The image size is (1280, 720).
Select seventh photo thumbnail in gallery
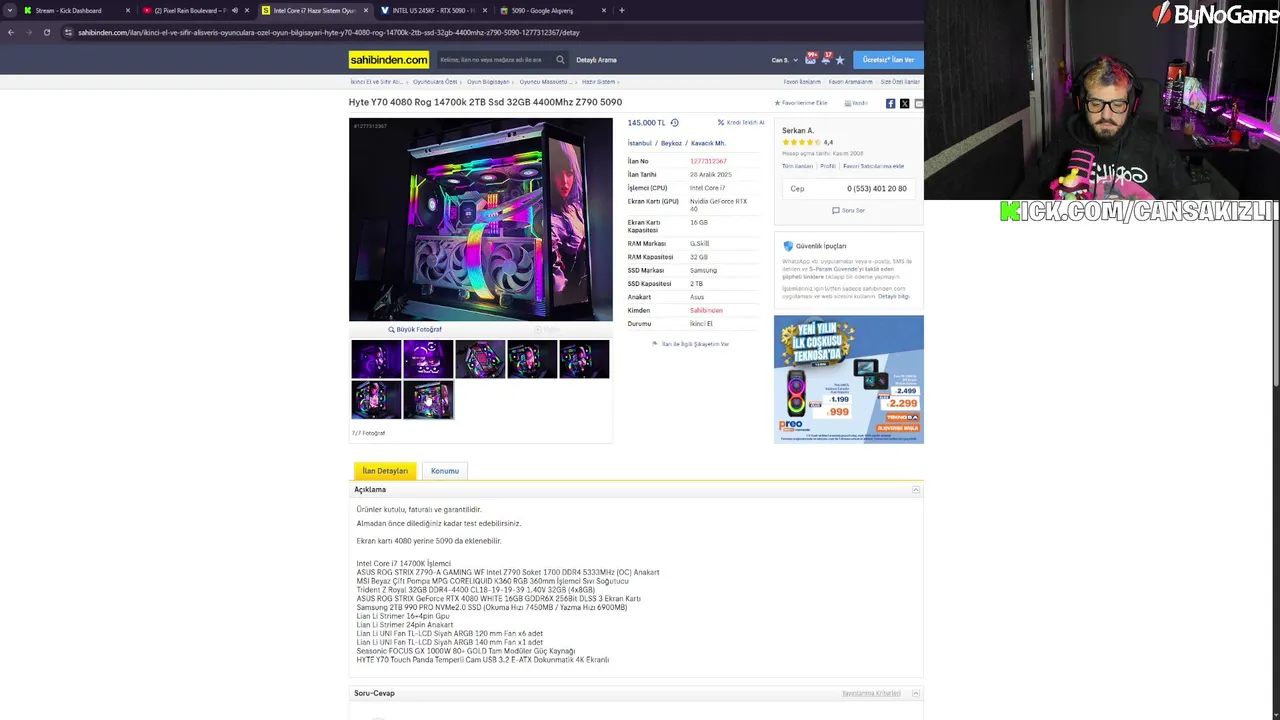point(428,400)
